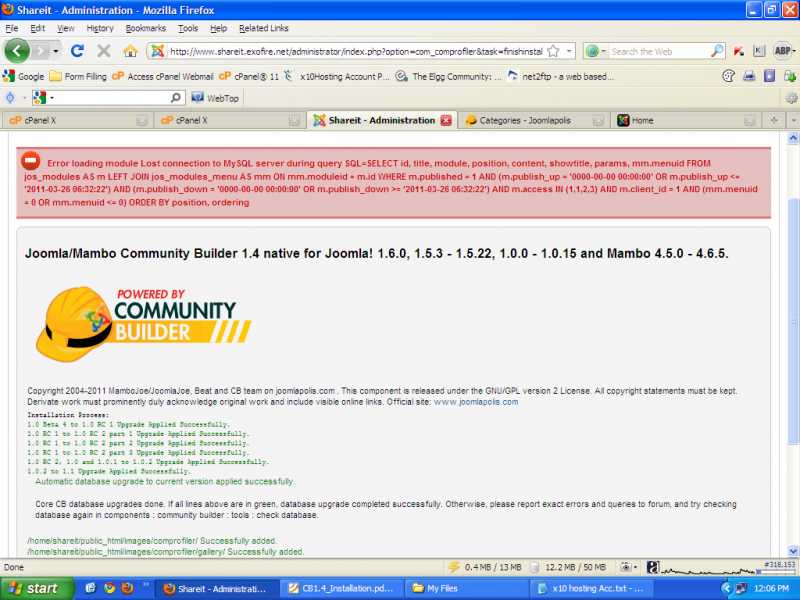
Task: Close the Shareit - Administration tab
Action: click(x=446, y=120)
